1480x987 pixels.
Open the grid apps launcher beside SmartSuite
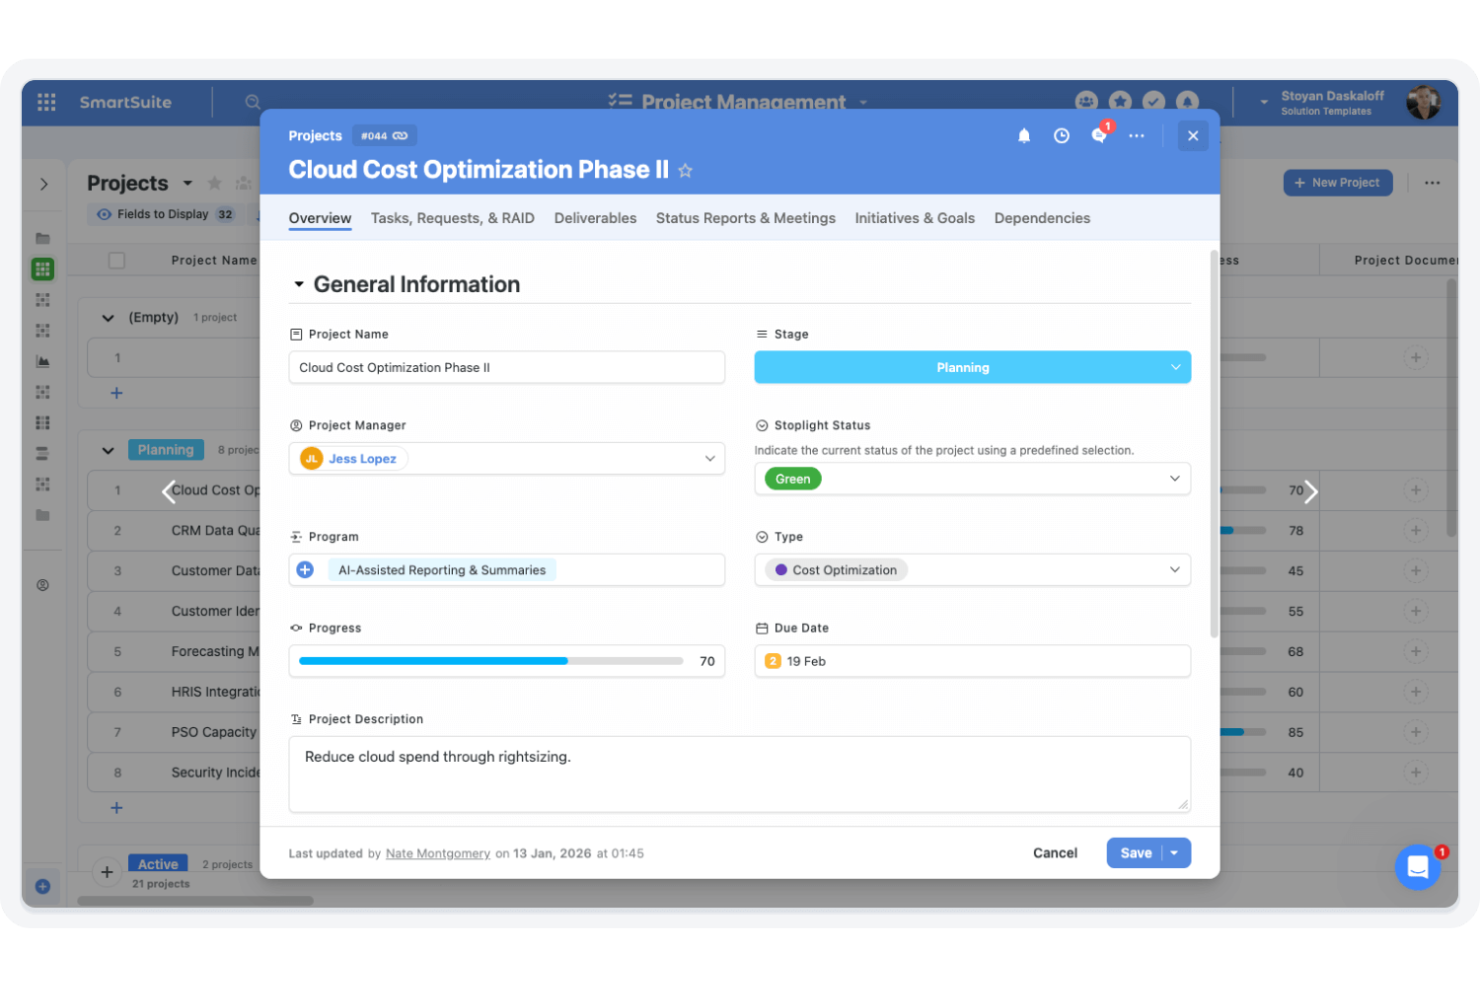pos(46,102)
